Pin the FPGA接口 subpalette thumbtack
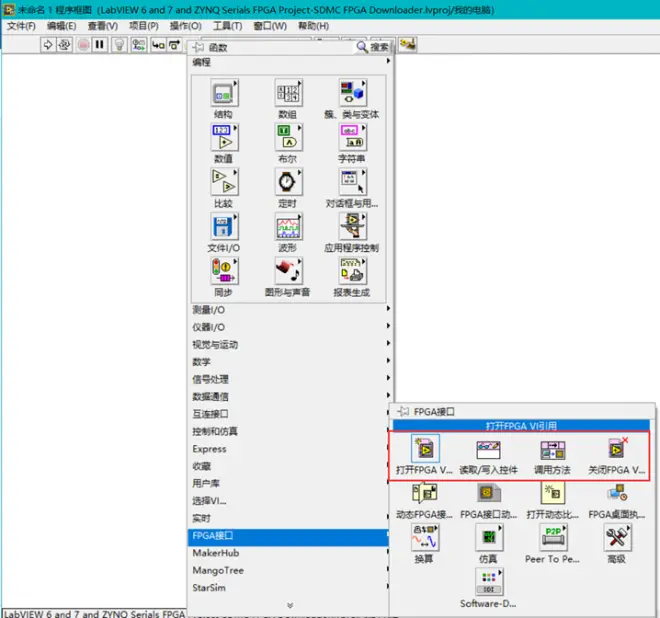 pos(403,411)
